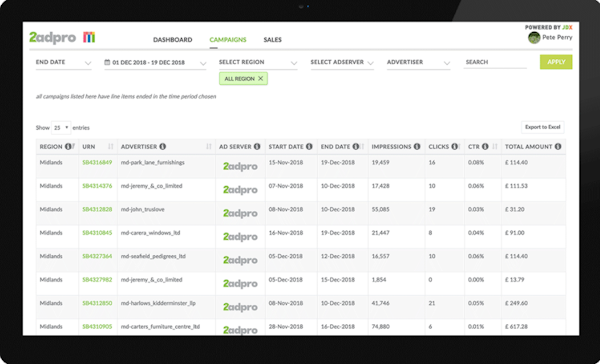The height and width of the screenshot is (364, 600).
Task: Click 2adpro ad server logo for md-carera_windows_ltd
Action: point(240,237)
